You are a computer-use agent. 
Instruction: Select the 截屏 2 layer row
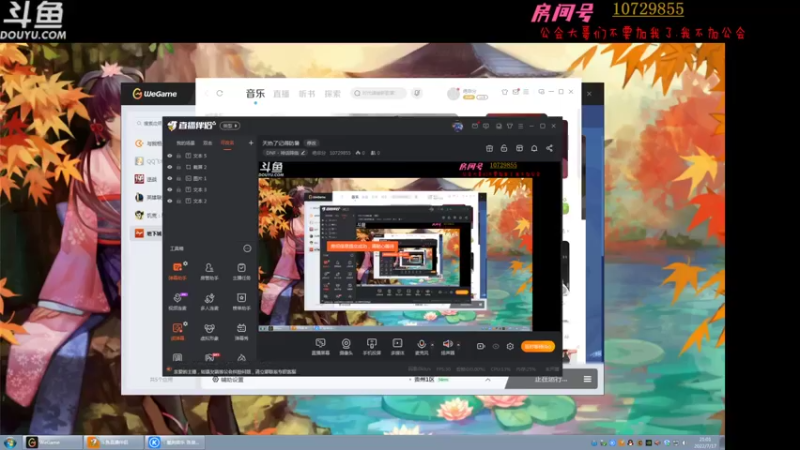[210, 167]
